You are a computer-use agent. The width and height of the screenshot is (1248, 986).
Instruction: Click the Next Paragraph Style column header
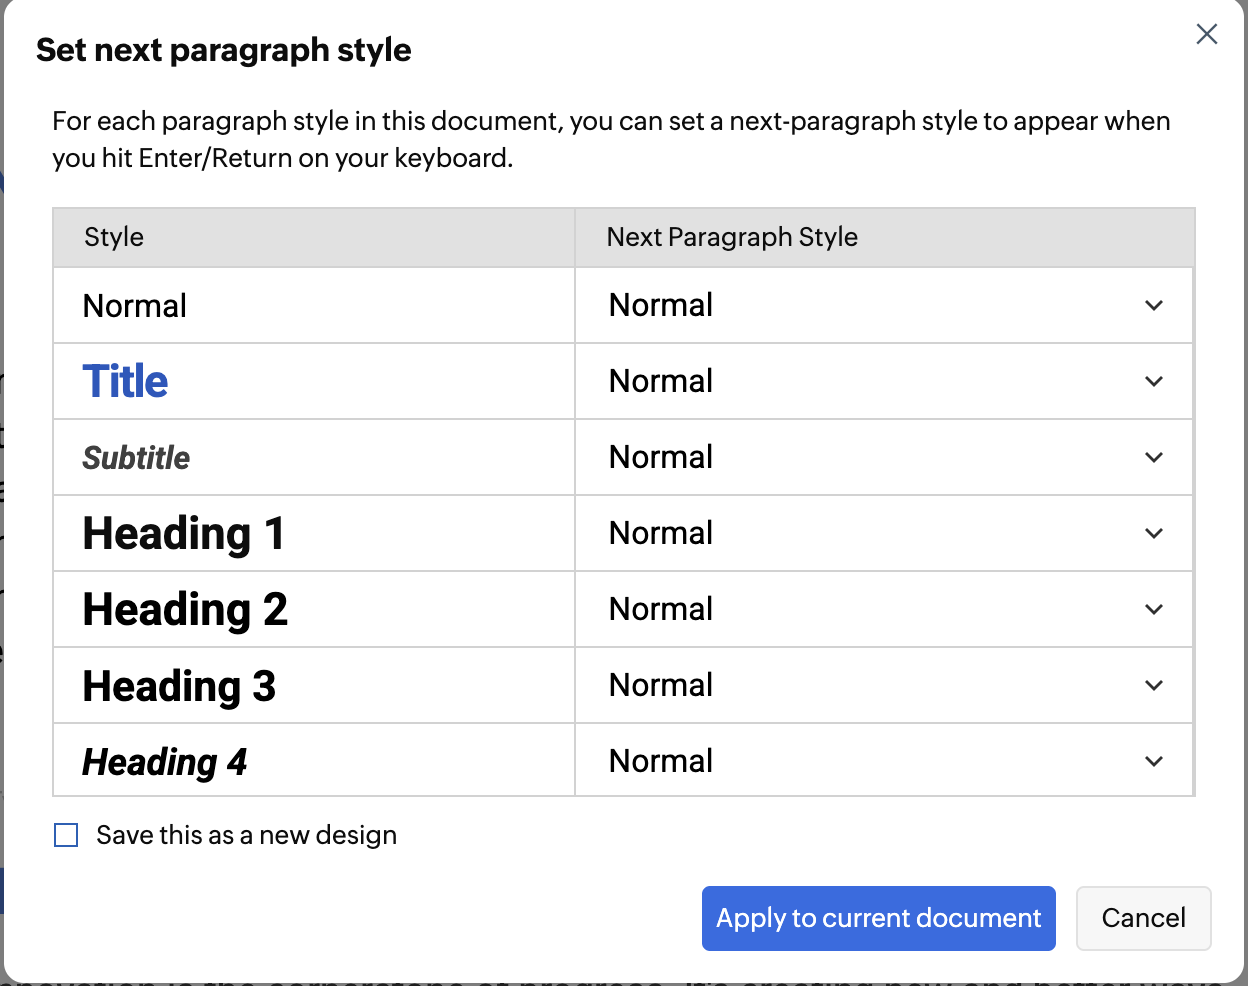click(x=732, y=237)
